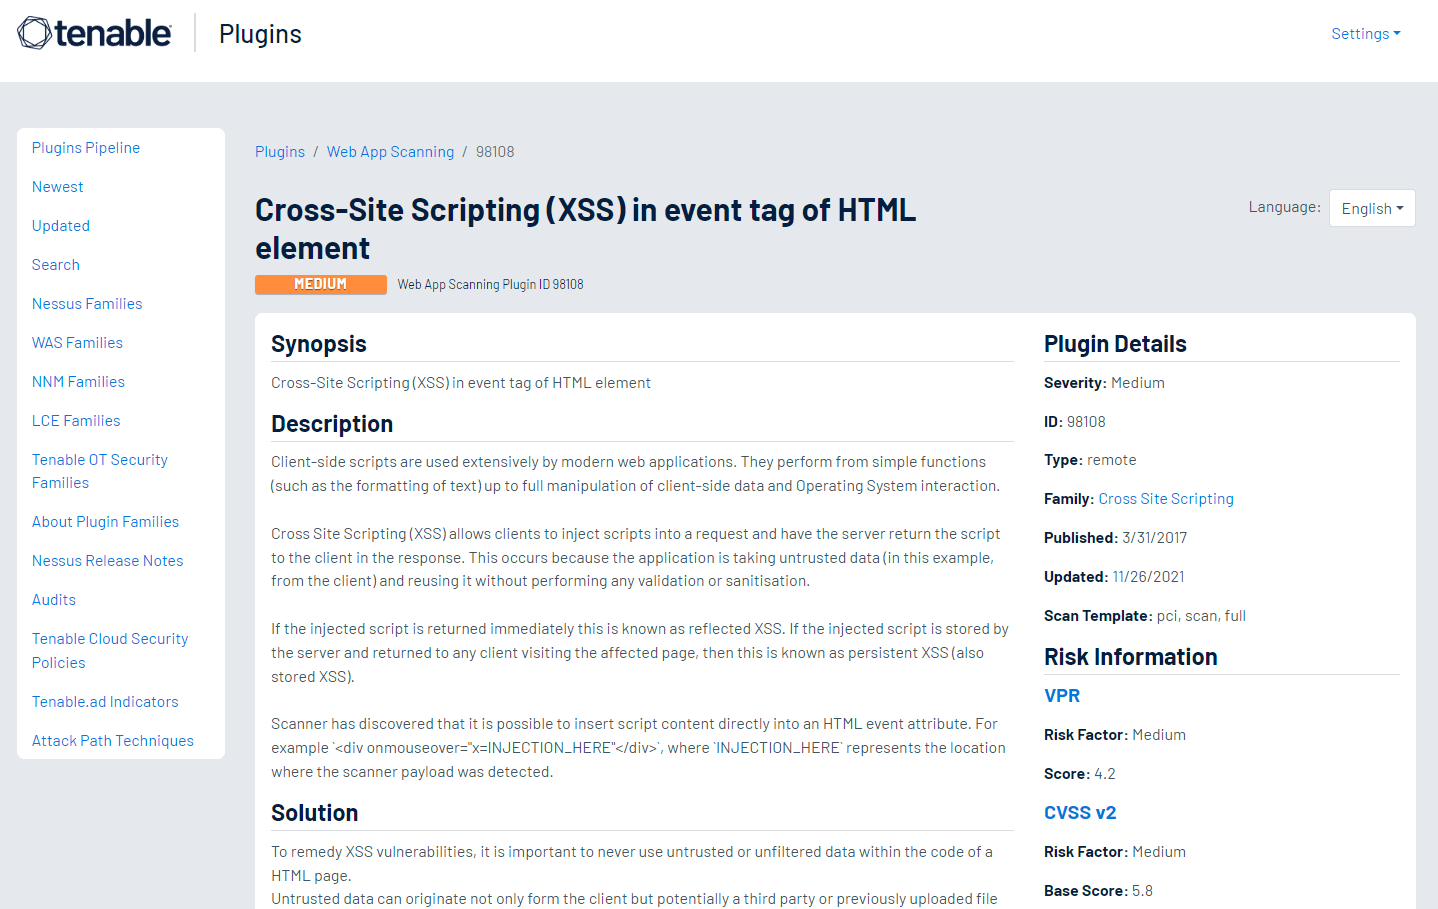1438x909 pixels.
Task: Open LCE Families link
Action: click(x=76, y=421)
